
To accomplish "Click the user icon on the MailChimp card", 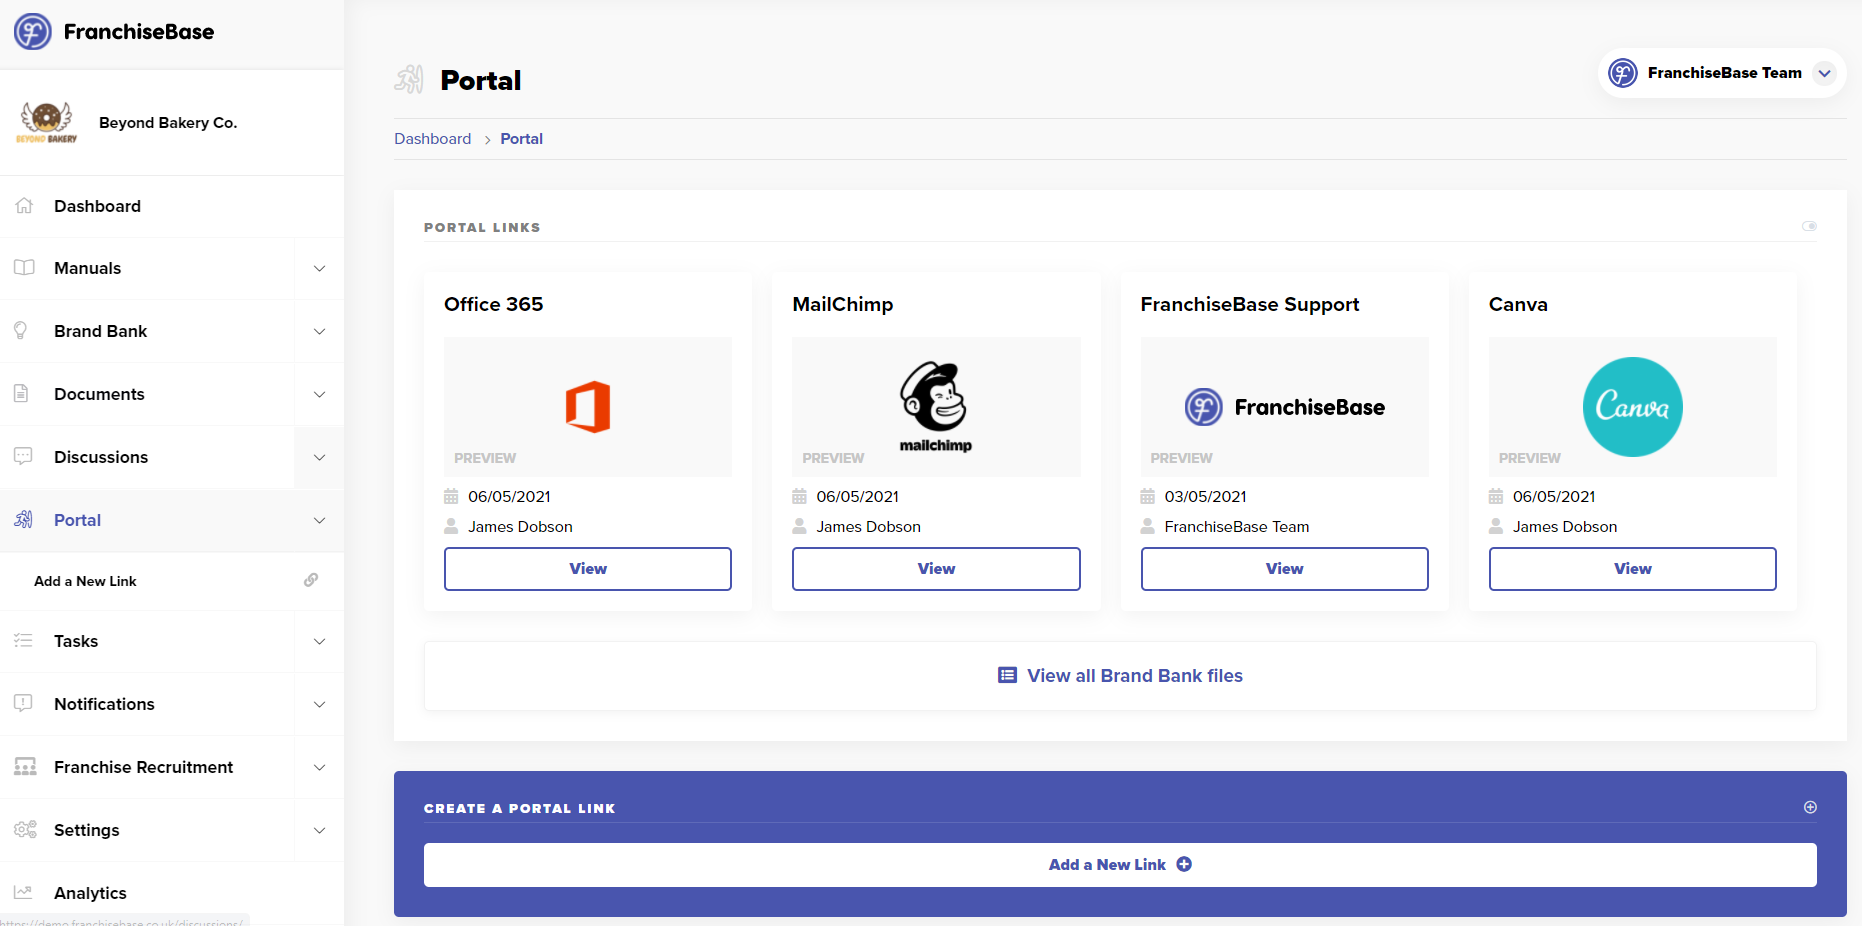I will coord(799,526).
